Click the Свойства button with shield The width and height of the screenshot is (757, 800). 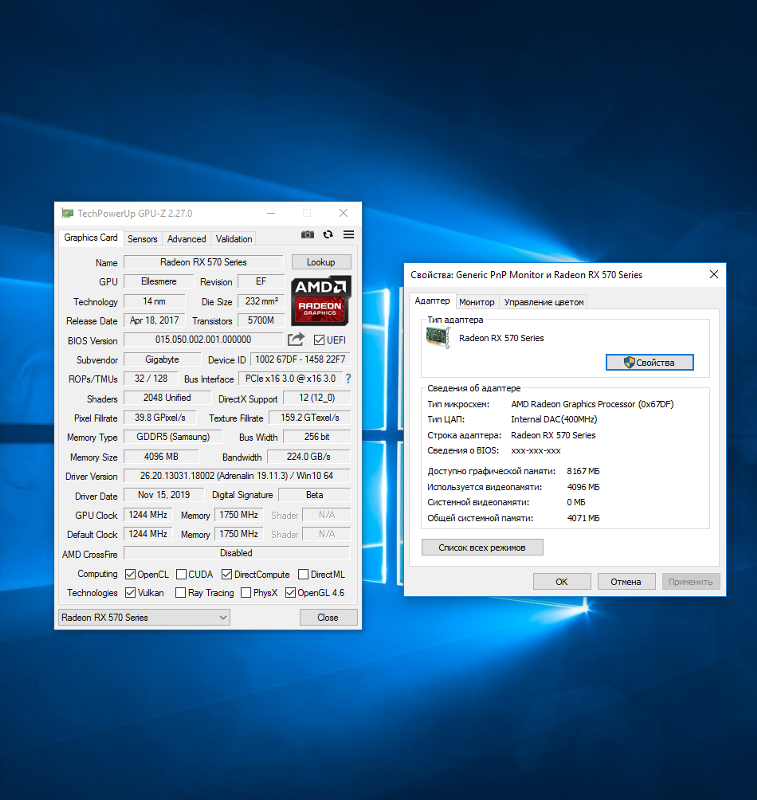(x=649, y=362)
